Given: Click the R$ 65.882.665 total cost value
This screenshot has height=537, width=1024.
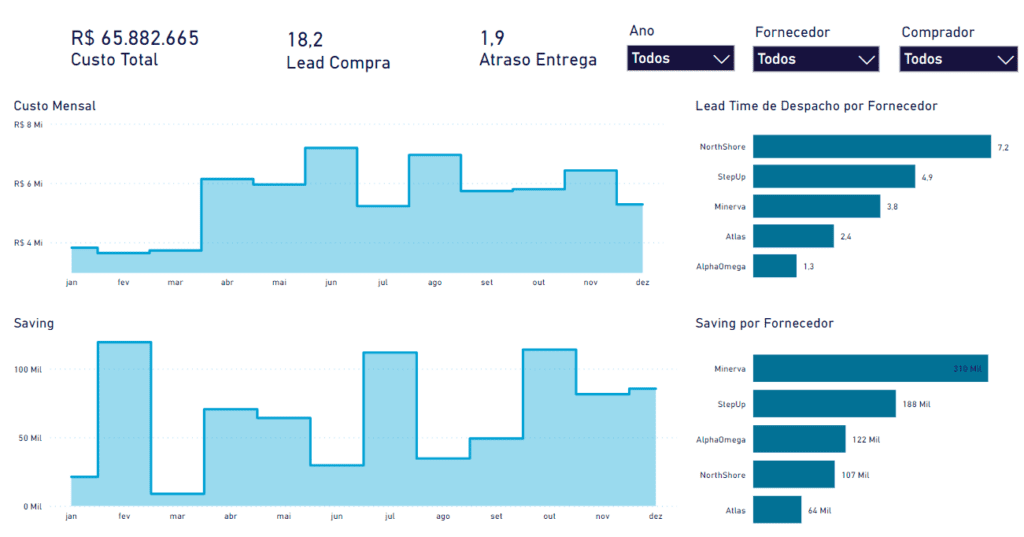Looking at the screenshot, I should (x=135, y=39).
